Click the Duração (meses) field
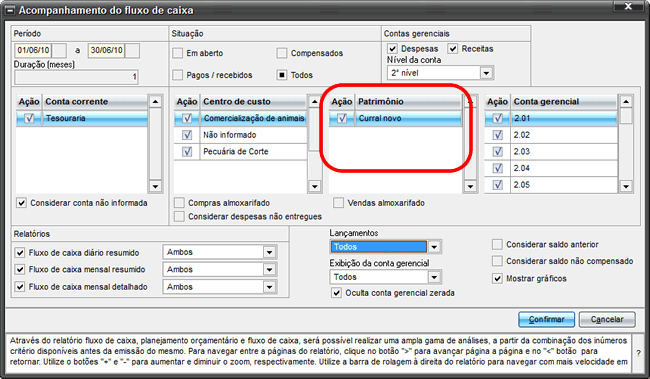 pos(76,77)
